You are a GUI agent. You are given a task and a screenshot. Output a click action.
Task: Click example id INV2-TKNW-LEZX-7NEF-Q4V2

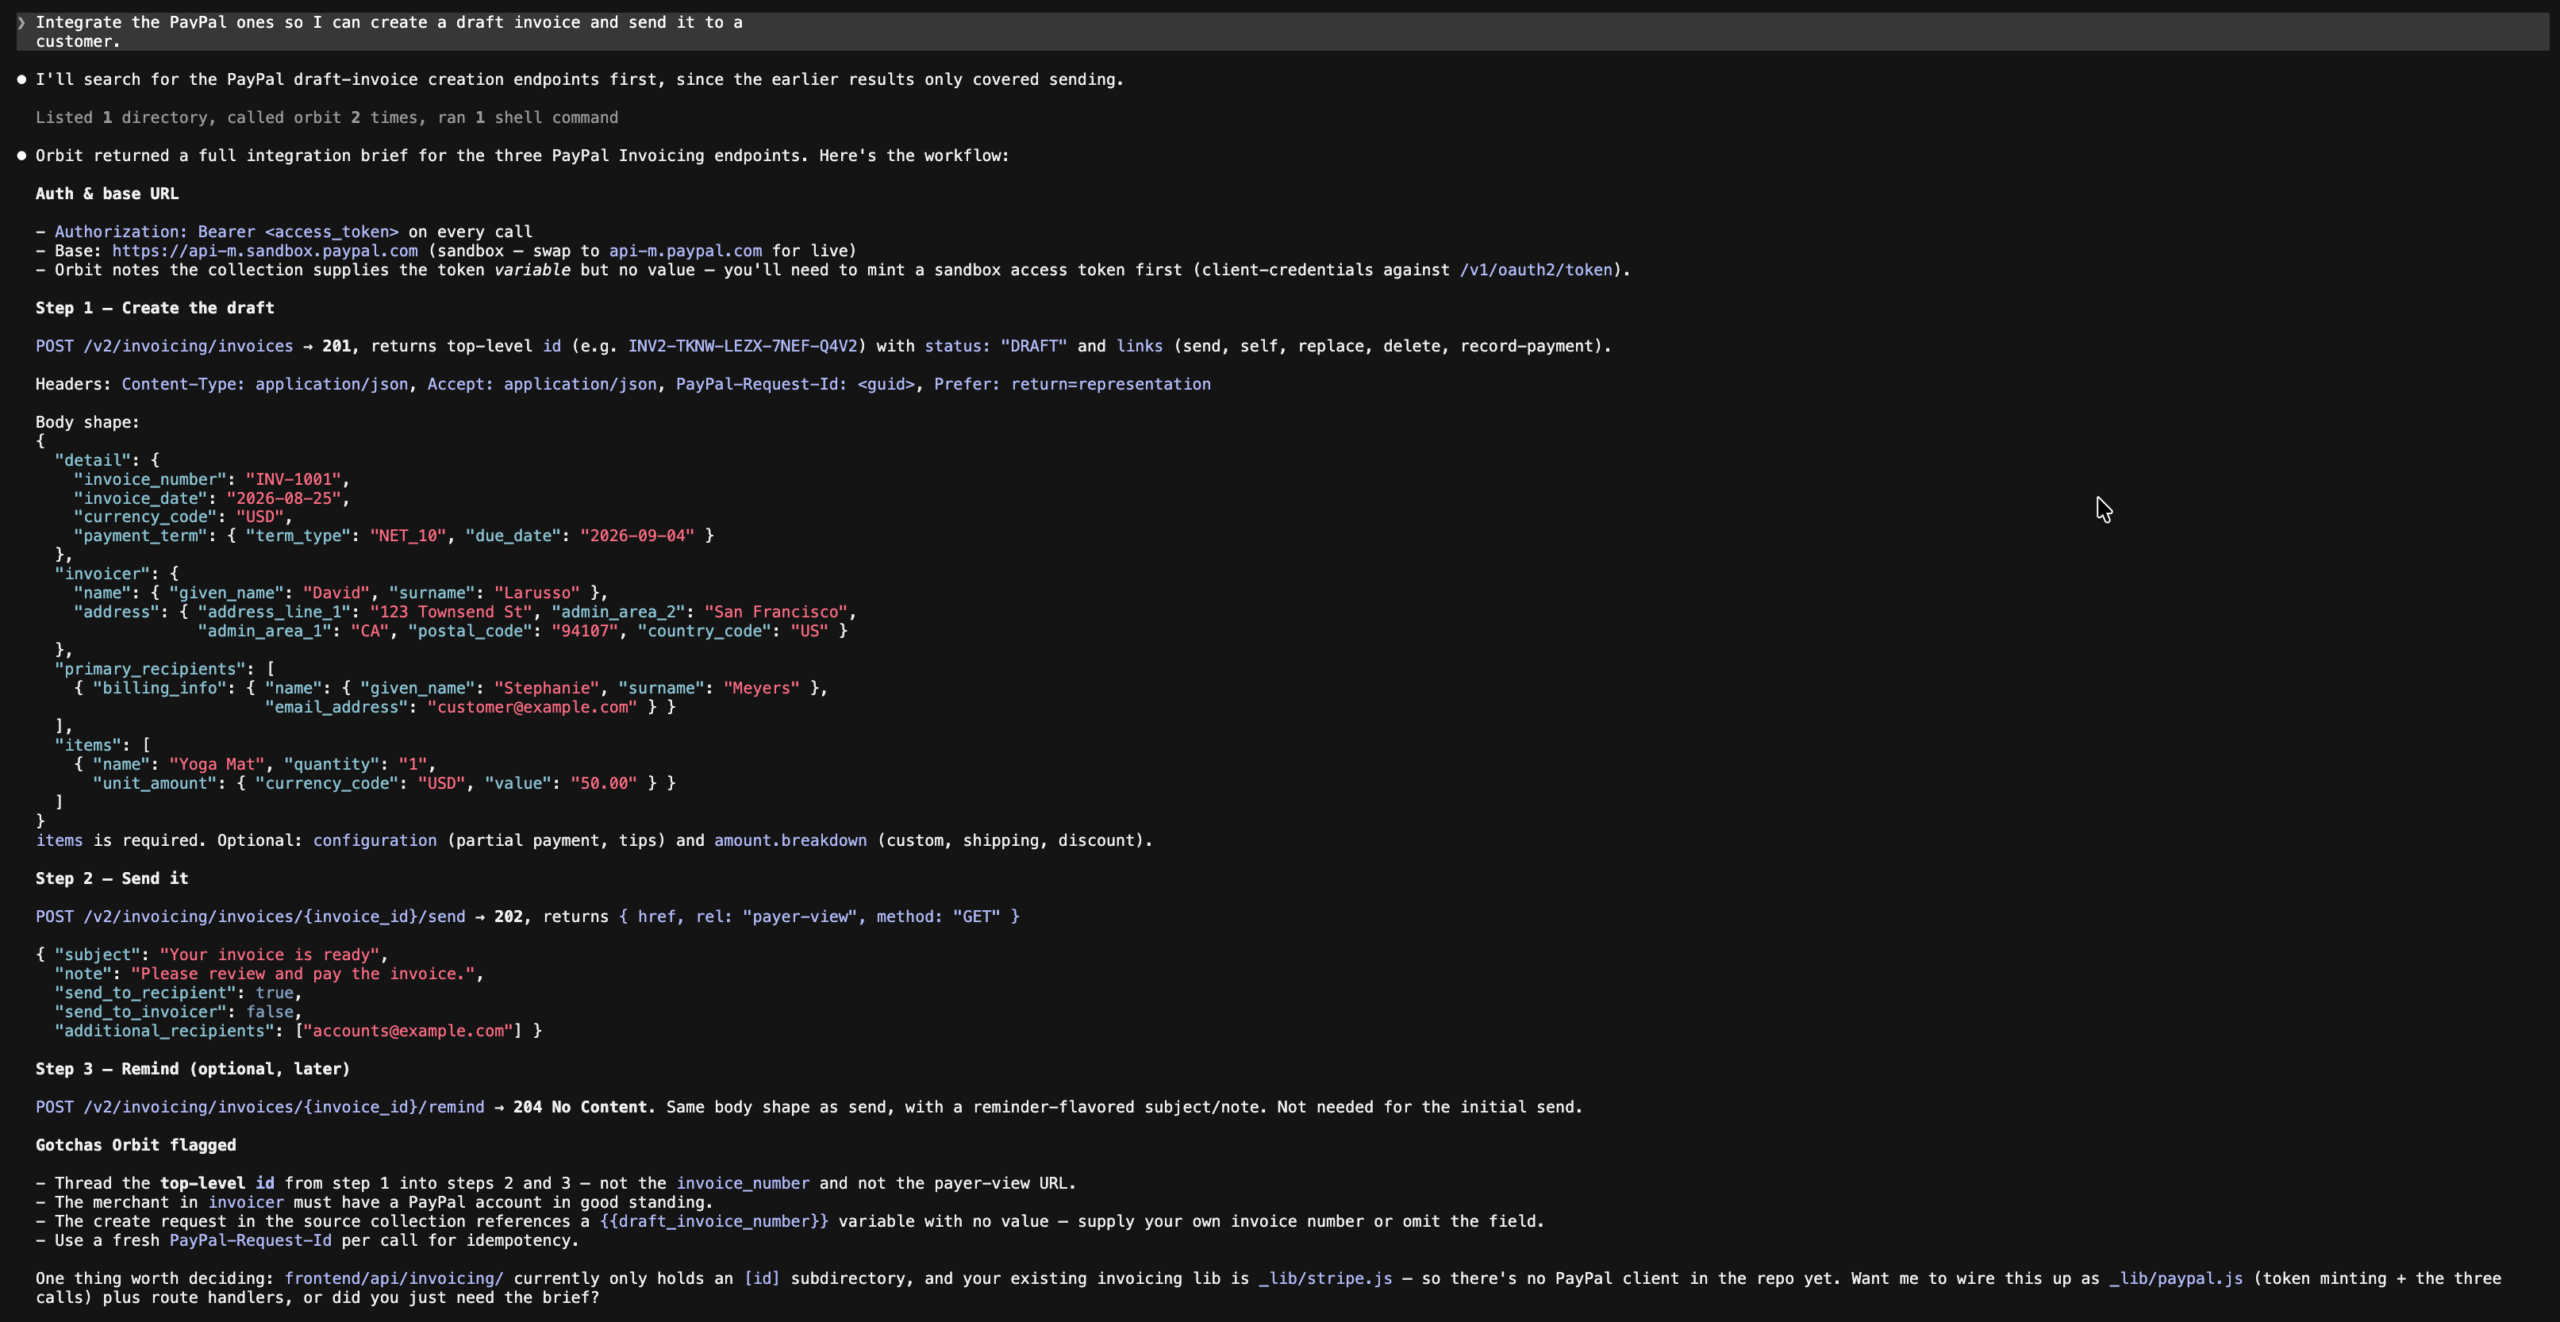coord(743,346)
